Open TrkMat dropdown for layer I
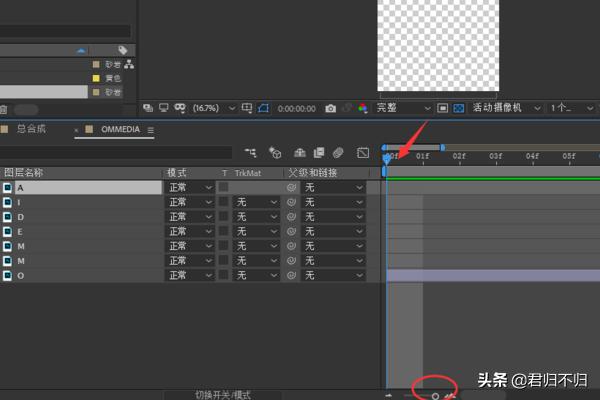600x400 pixels. tap(256, 202)
